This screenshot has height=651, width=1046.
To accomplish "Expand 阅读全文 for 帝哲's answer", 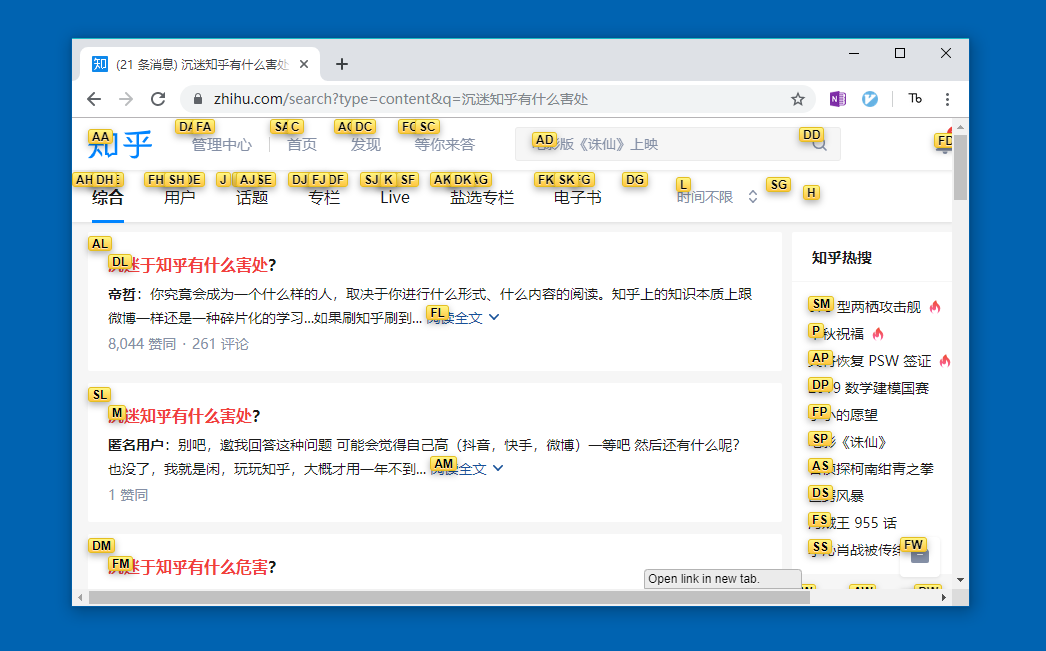I will point(463,318).
